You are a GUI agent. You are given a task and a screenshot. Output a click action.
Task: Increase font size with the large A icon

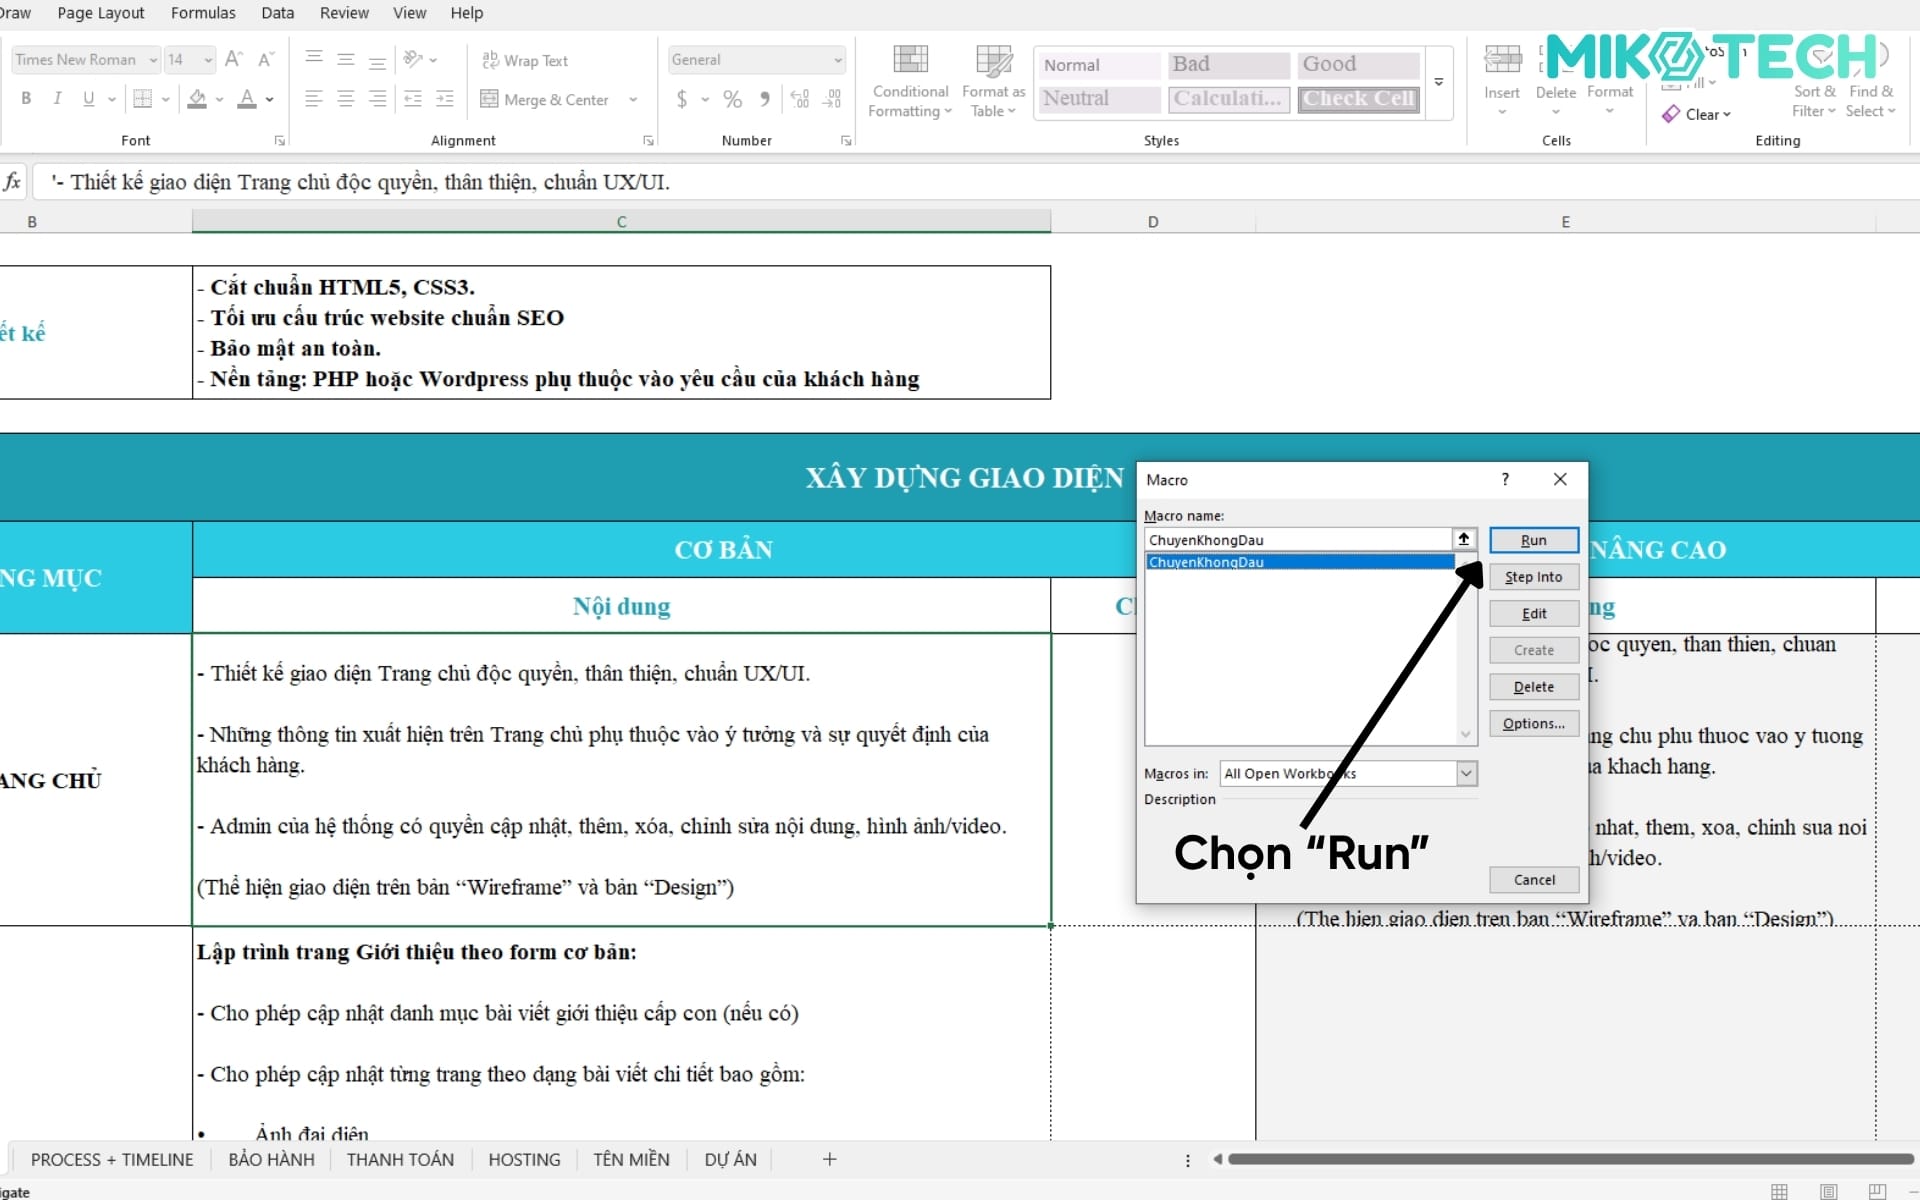[x=233, y=59]
